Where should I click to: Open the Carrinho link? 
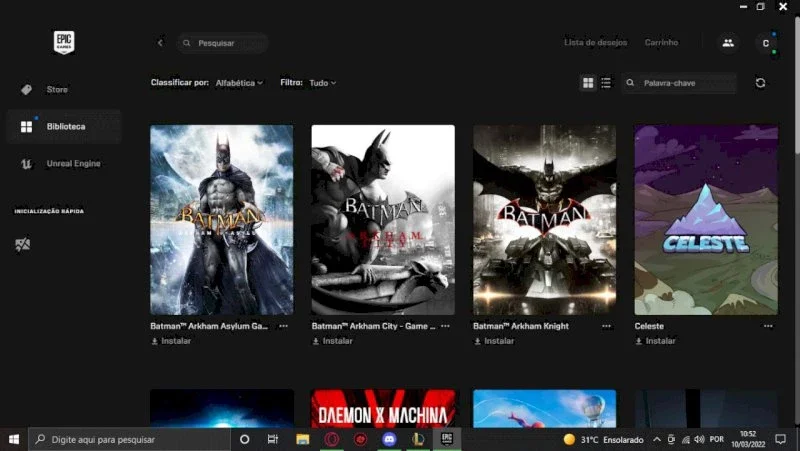click(x=661, y=42)
